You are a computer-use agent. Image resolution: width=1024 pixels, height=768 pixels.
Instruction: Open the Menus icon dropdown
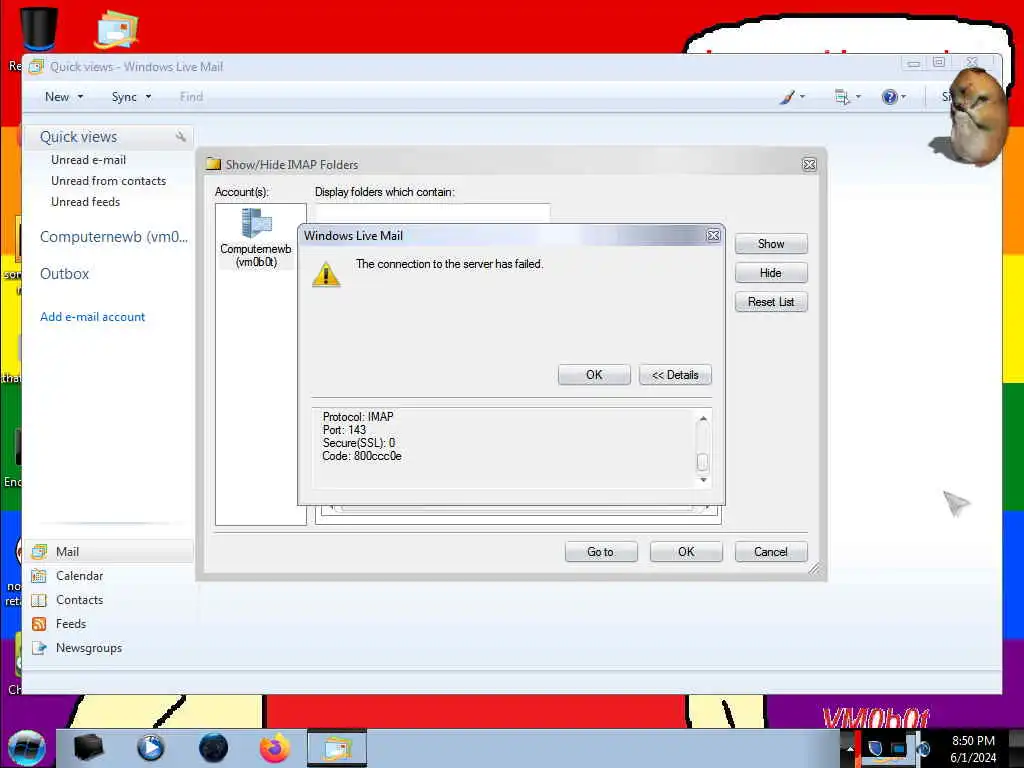click(x=847, y=97)
